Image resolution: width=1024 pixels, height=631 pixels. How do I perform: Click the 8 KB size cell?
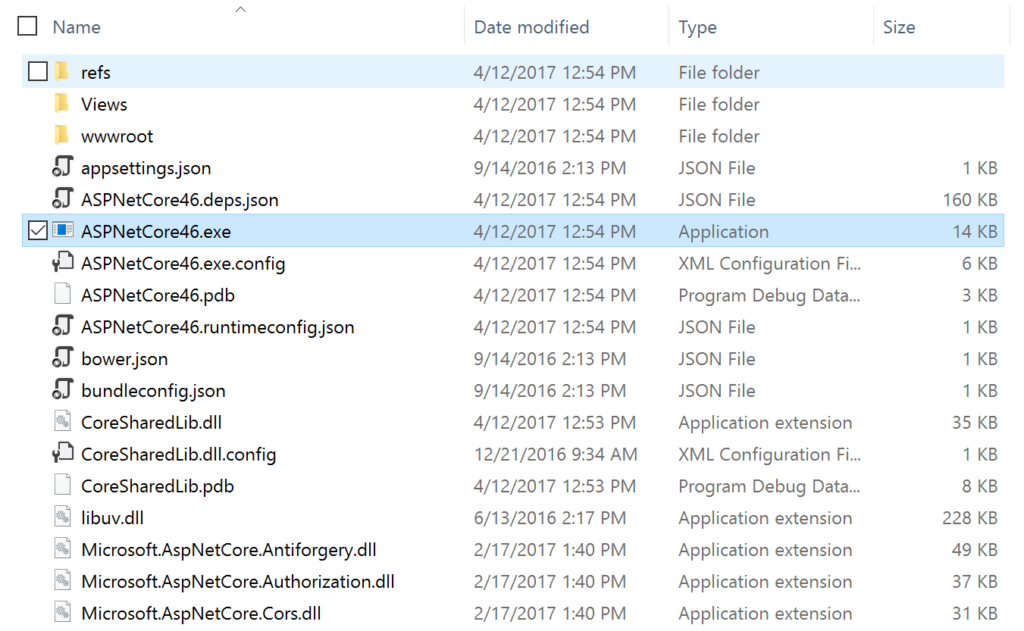(980, 487)
